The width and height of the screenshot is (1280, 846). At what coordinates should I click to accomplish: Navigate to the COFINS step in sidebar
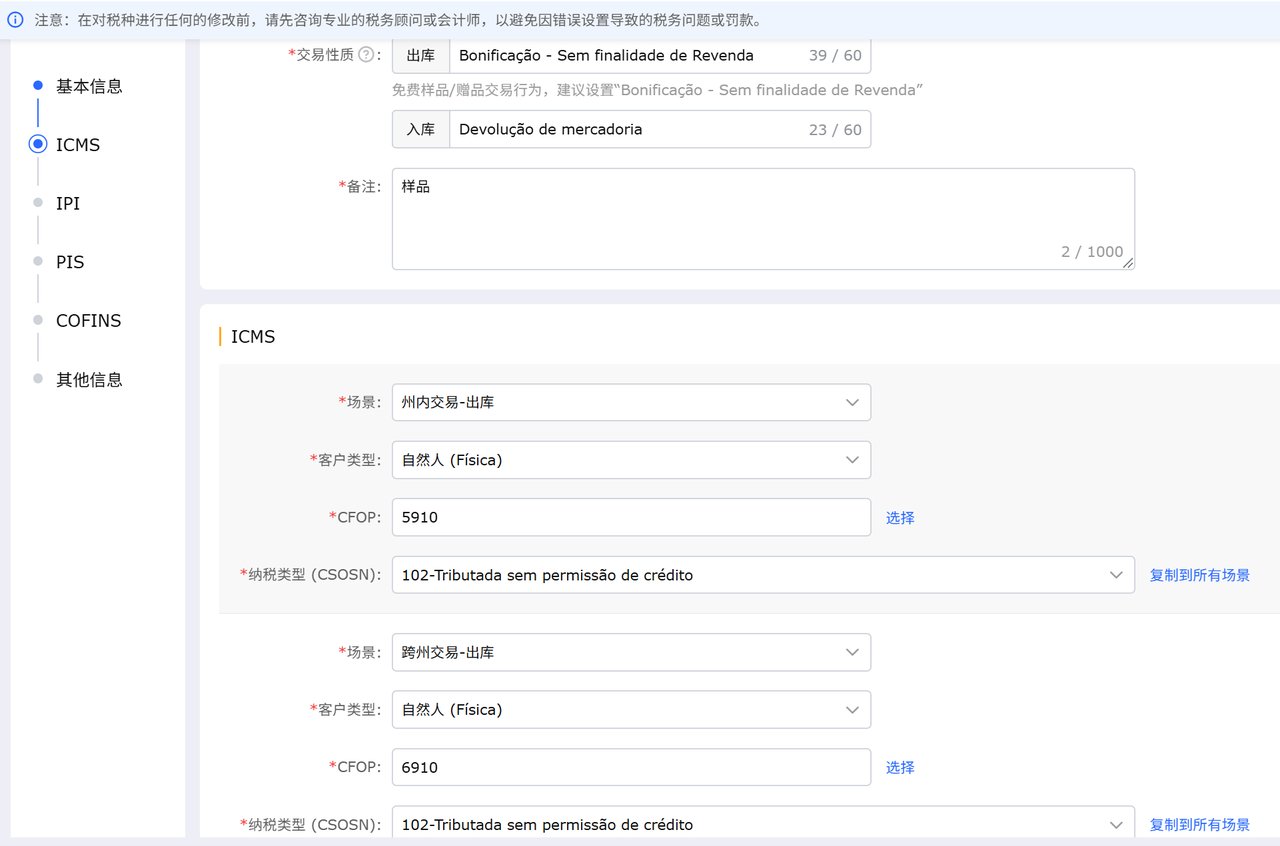[88, 321]
